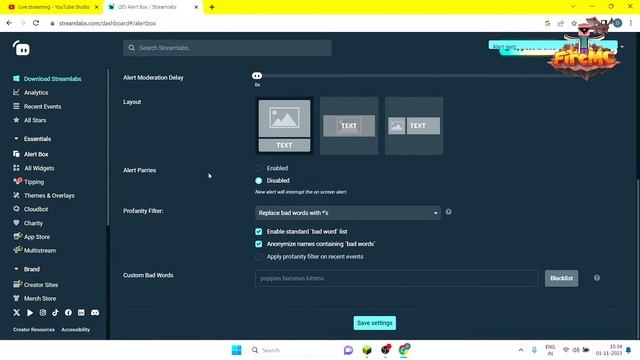Select Disabled for Alert Parries

(x=259, y=180)
